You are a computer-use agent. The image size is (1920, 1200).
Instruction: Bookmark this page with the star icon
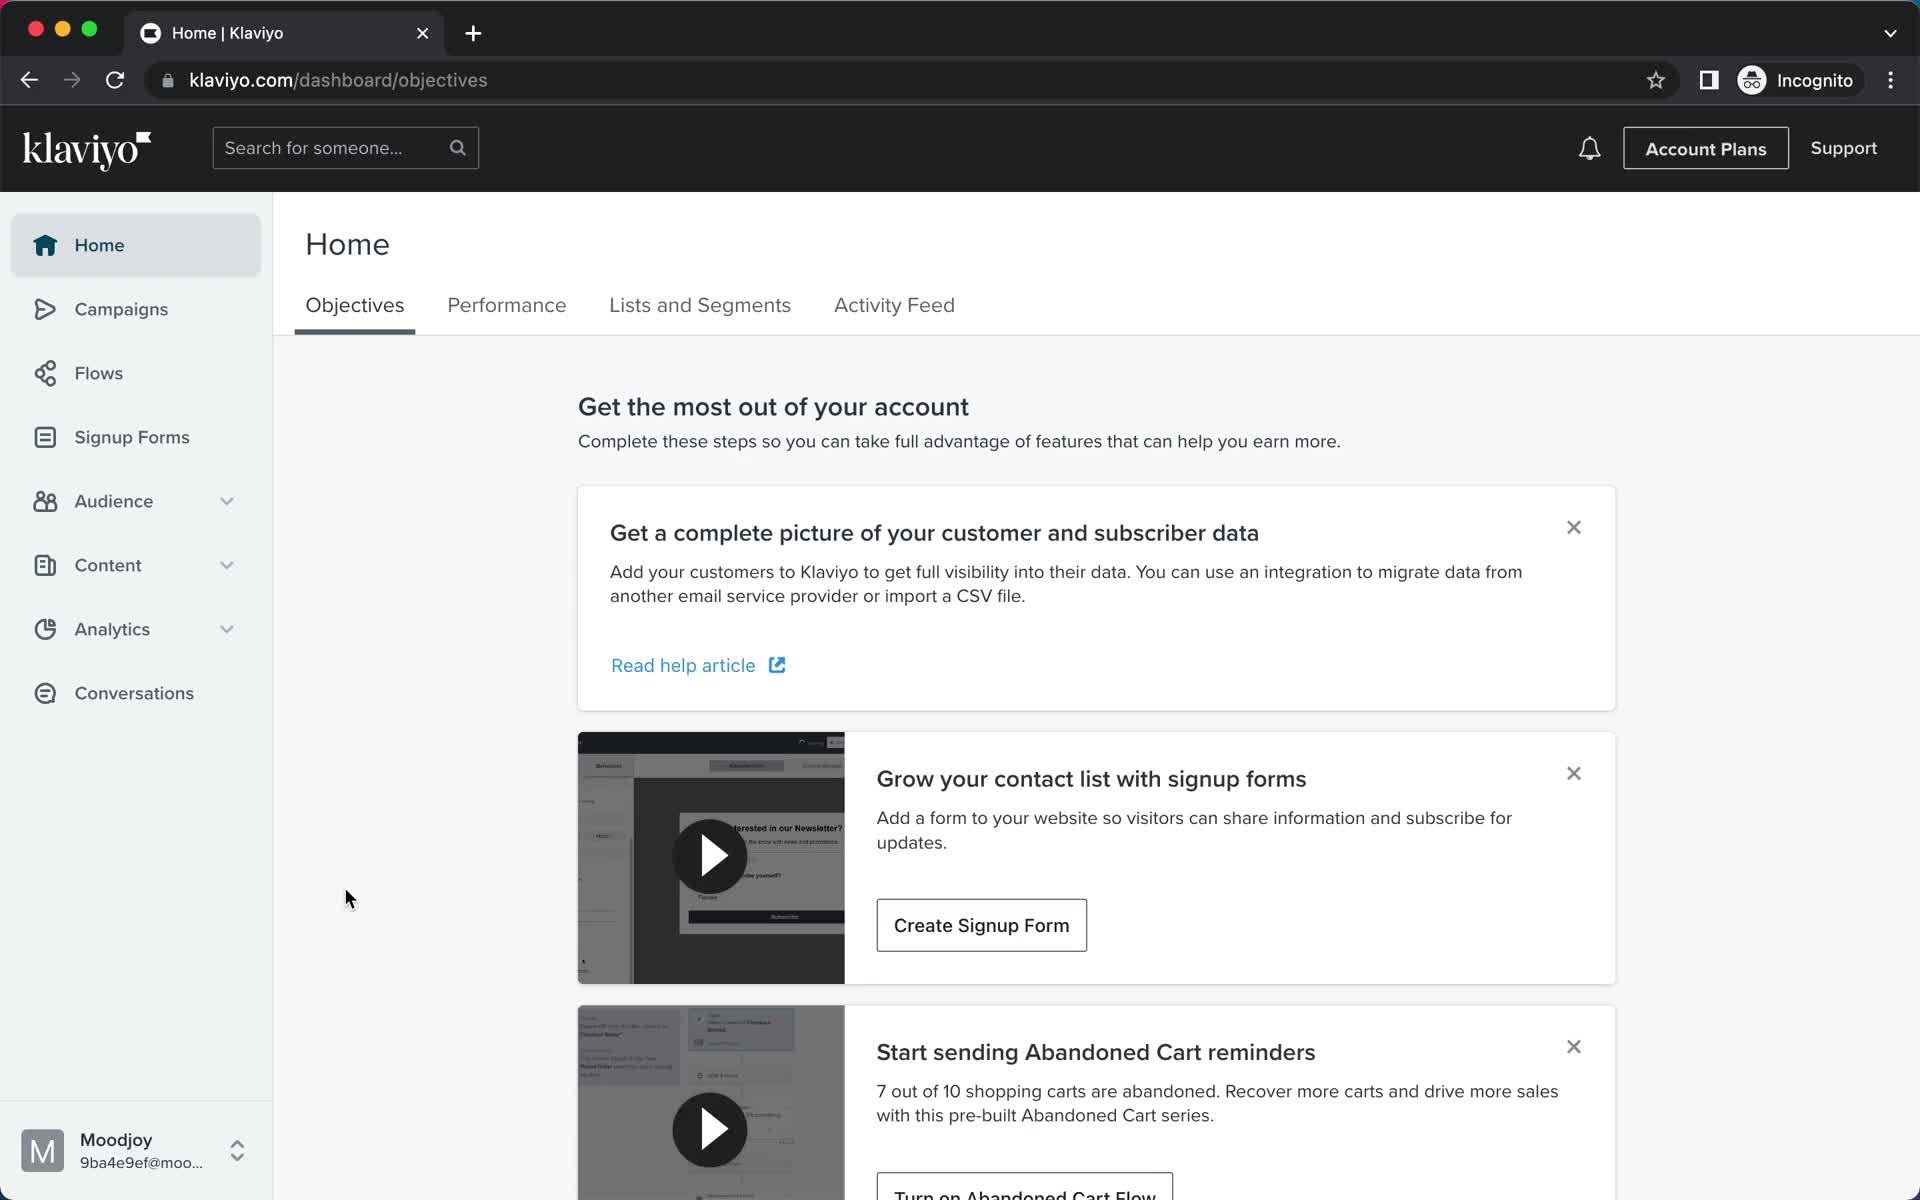coord(1656,80)
